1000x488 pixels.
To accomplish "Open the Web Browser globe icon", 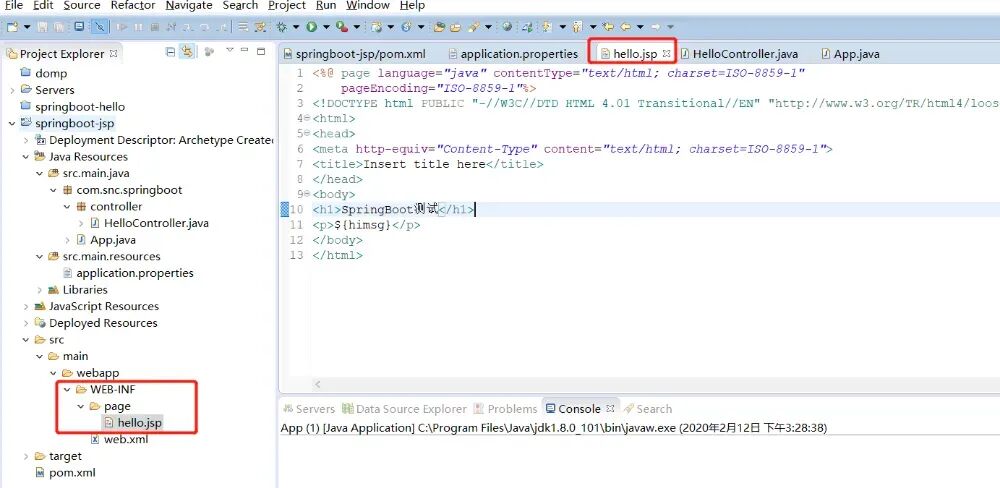I will 507,27.
